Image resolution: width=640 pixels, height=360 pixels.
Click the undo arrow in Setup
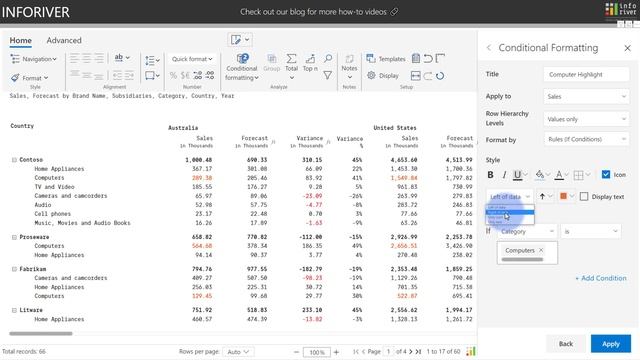(428, 58)
